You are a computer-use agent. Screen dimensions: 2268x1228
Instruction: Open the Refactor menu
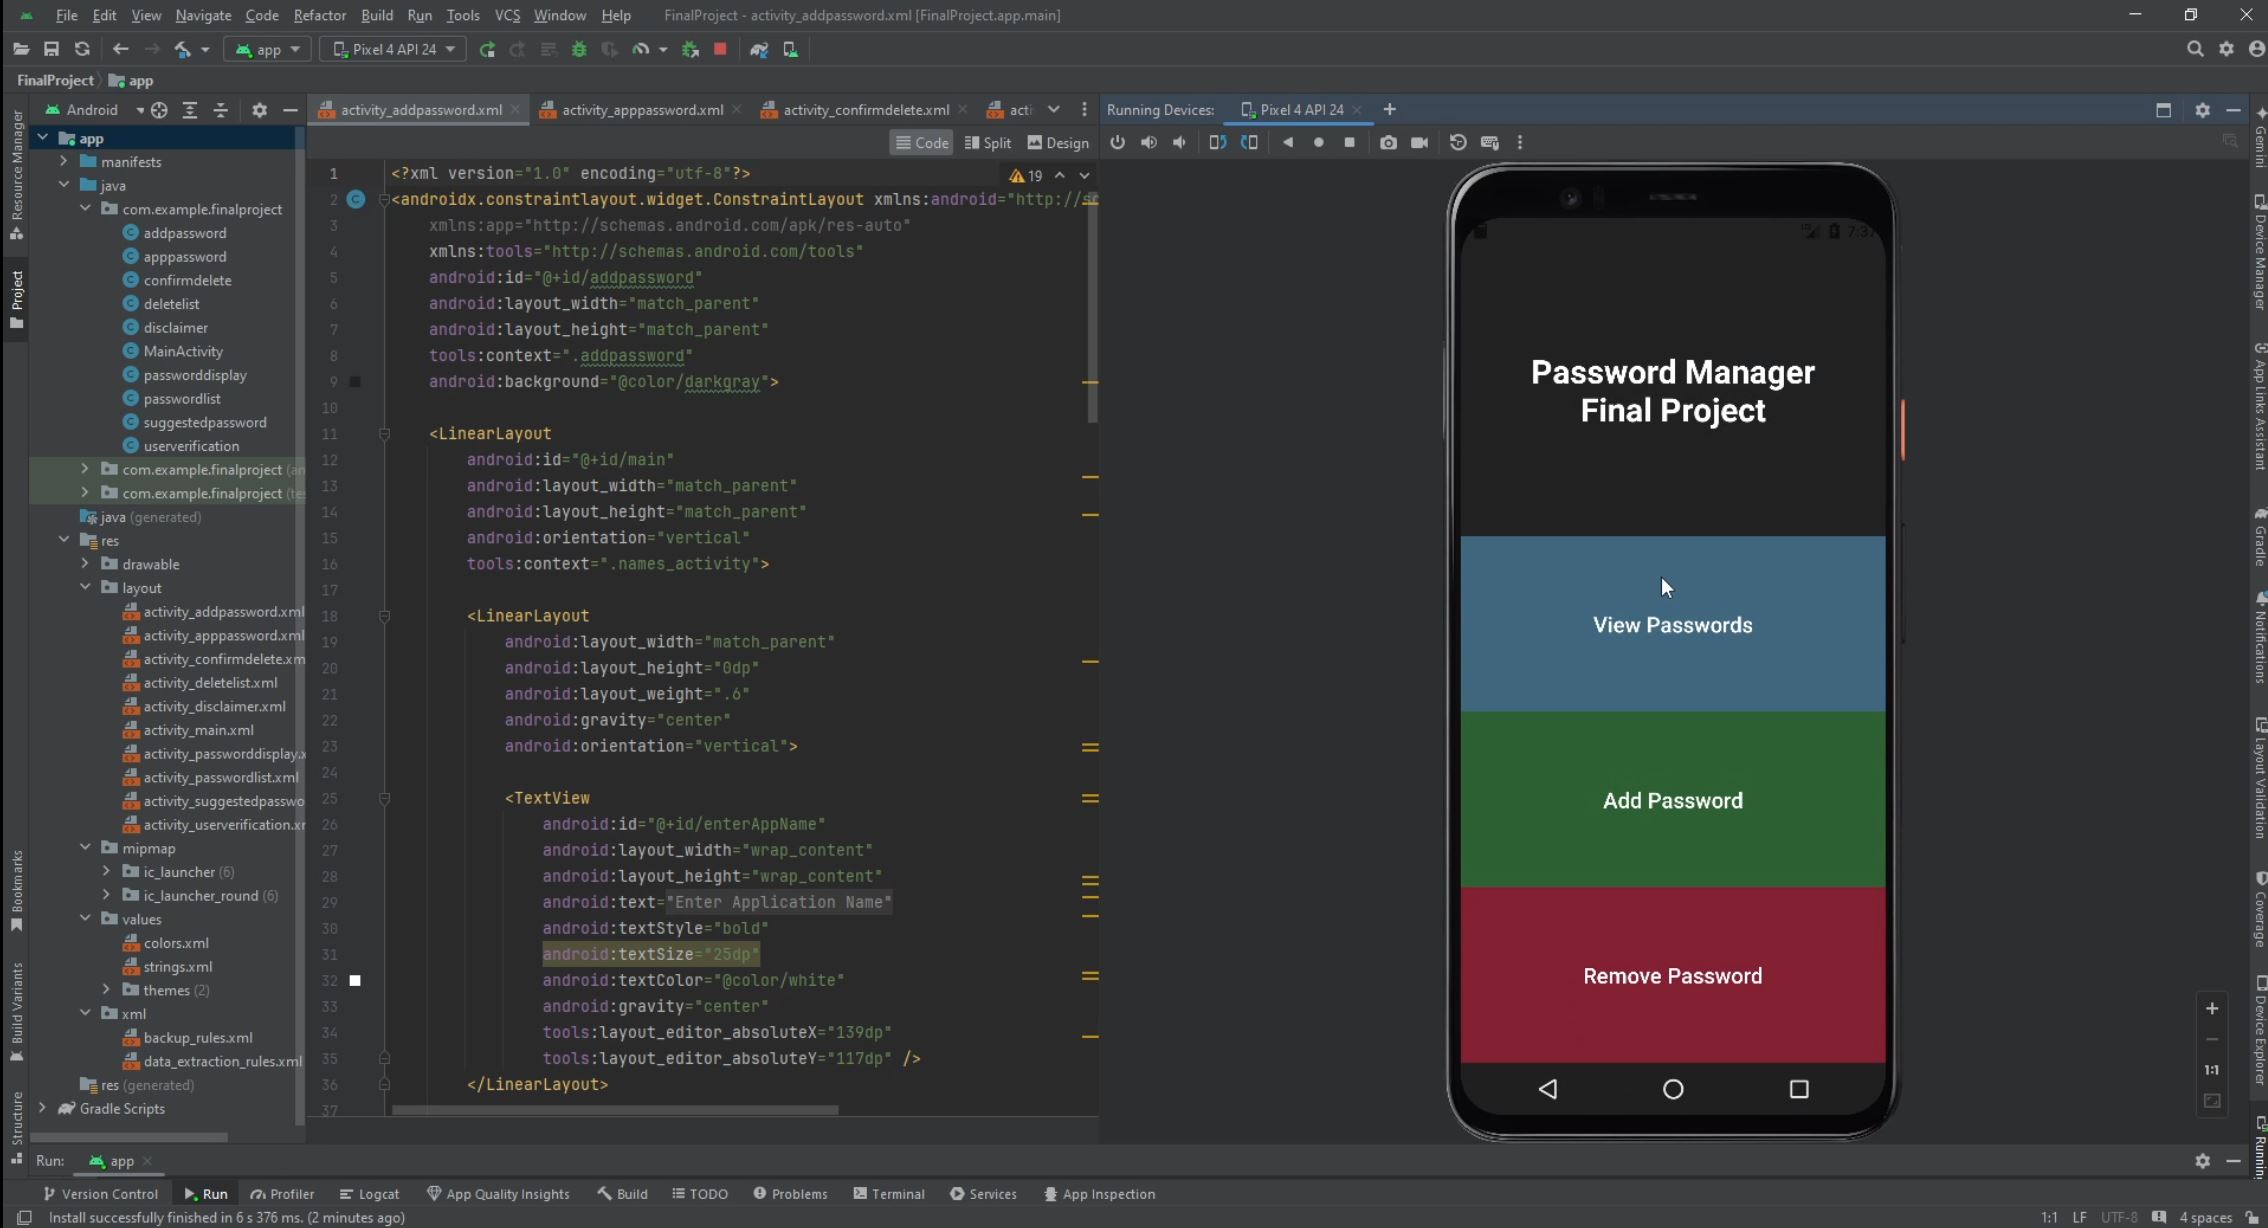pyautogui.click(x=319, y=15)
